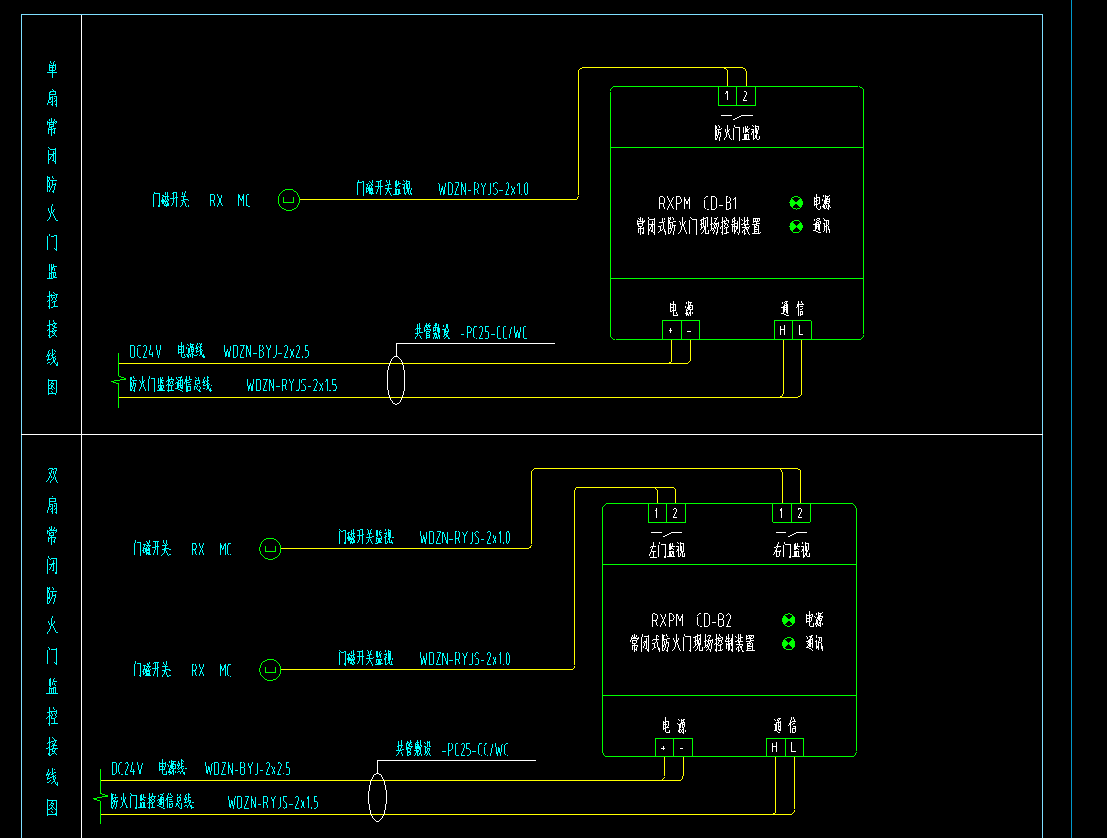Select the RX text in the single-door diagram
Image resolution: width=1107 pixels, height=838 pixels.
216,200
